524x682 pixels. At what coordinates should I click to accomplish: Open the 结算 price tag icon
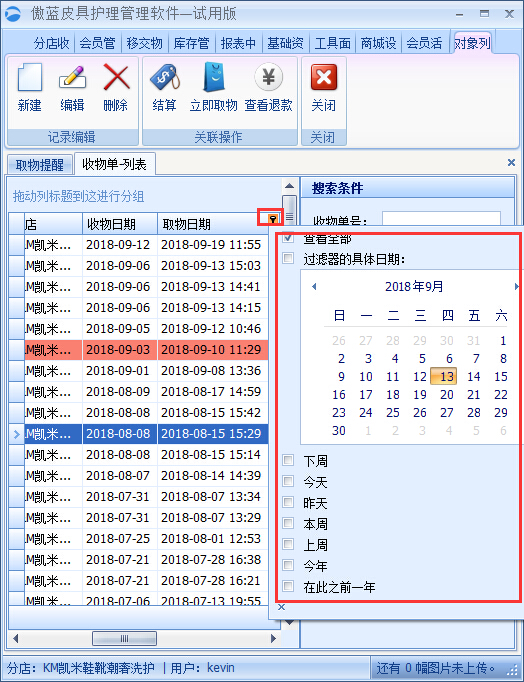pos(164,77)
